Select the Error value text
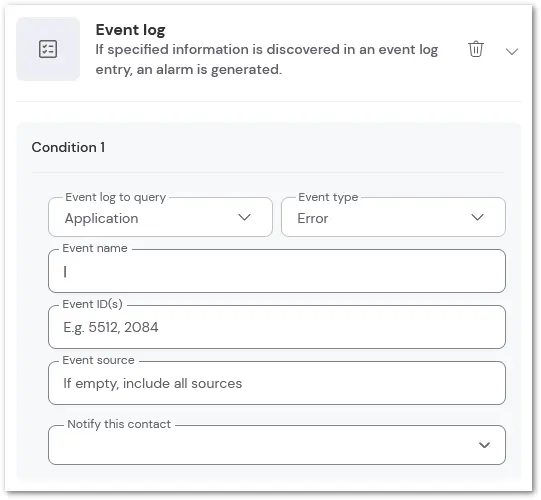 [x=313, y=218]
